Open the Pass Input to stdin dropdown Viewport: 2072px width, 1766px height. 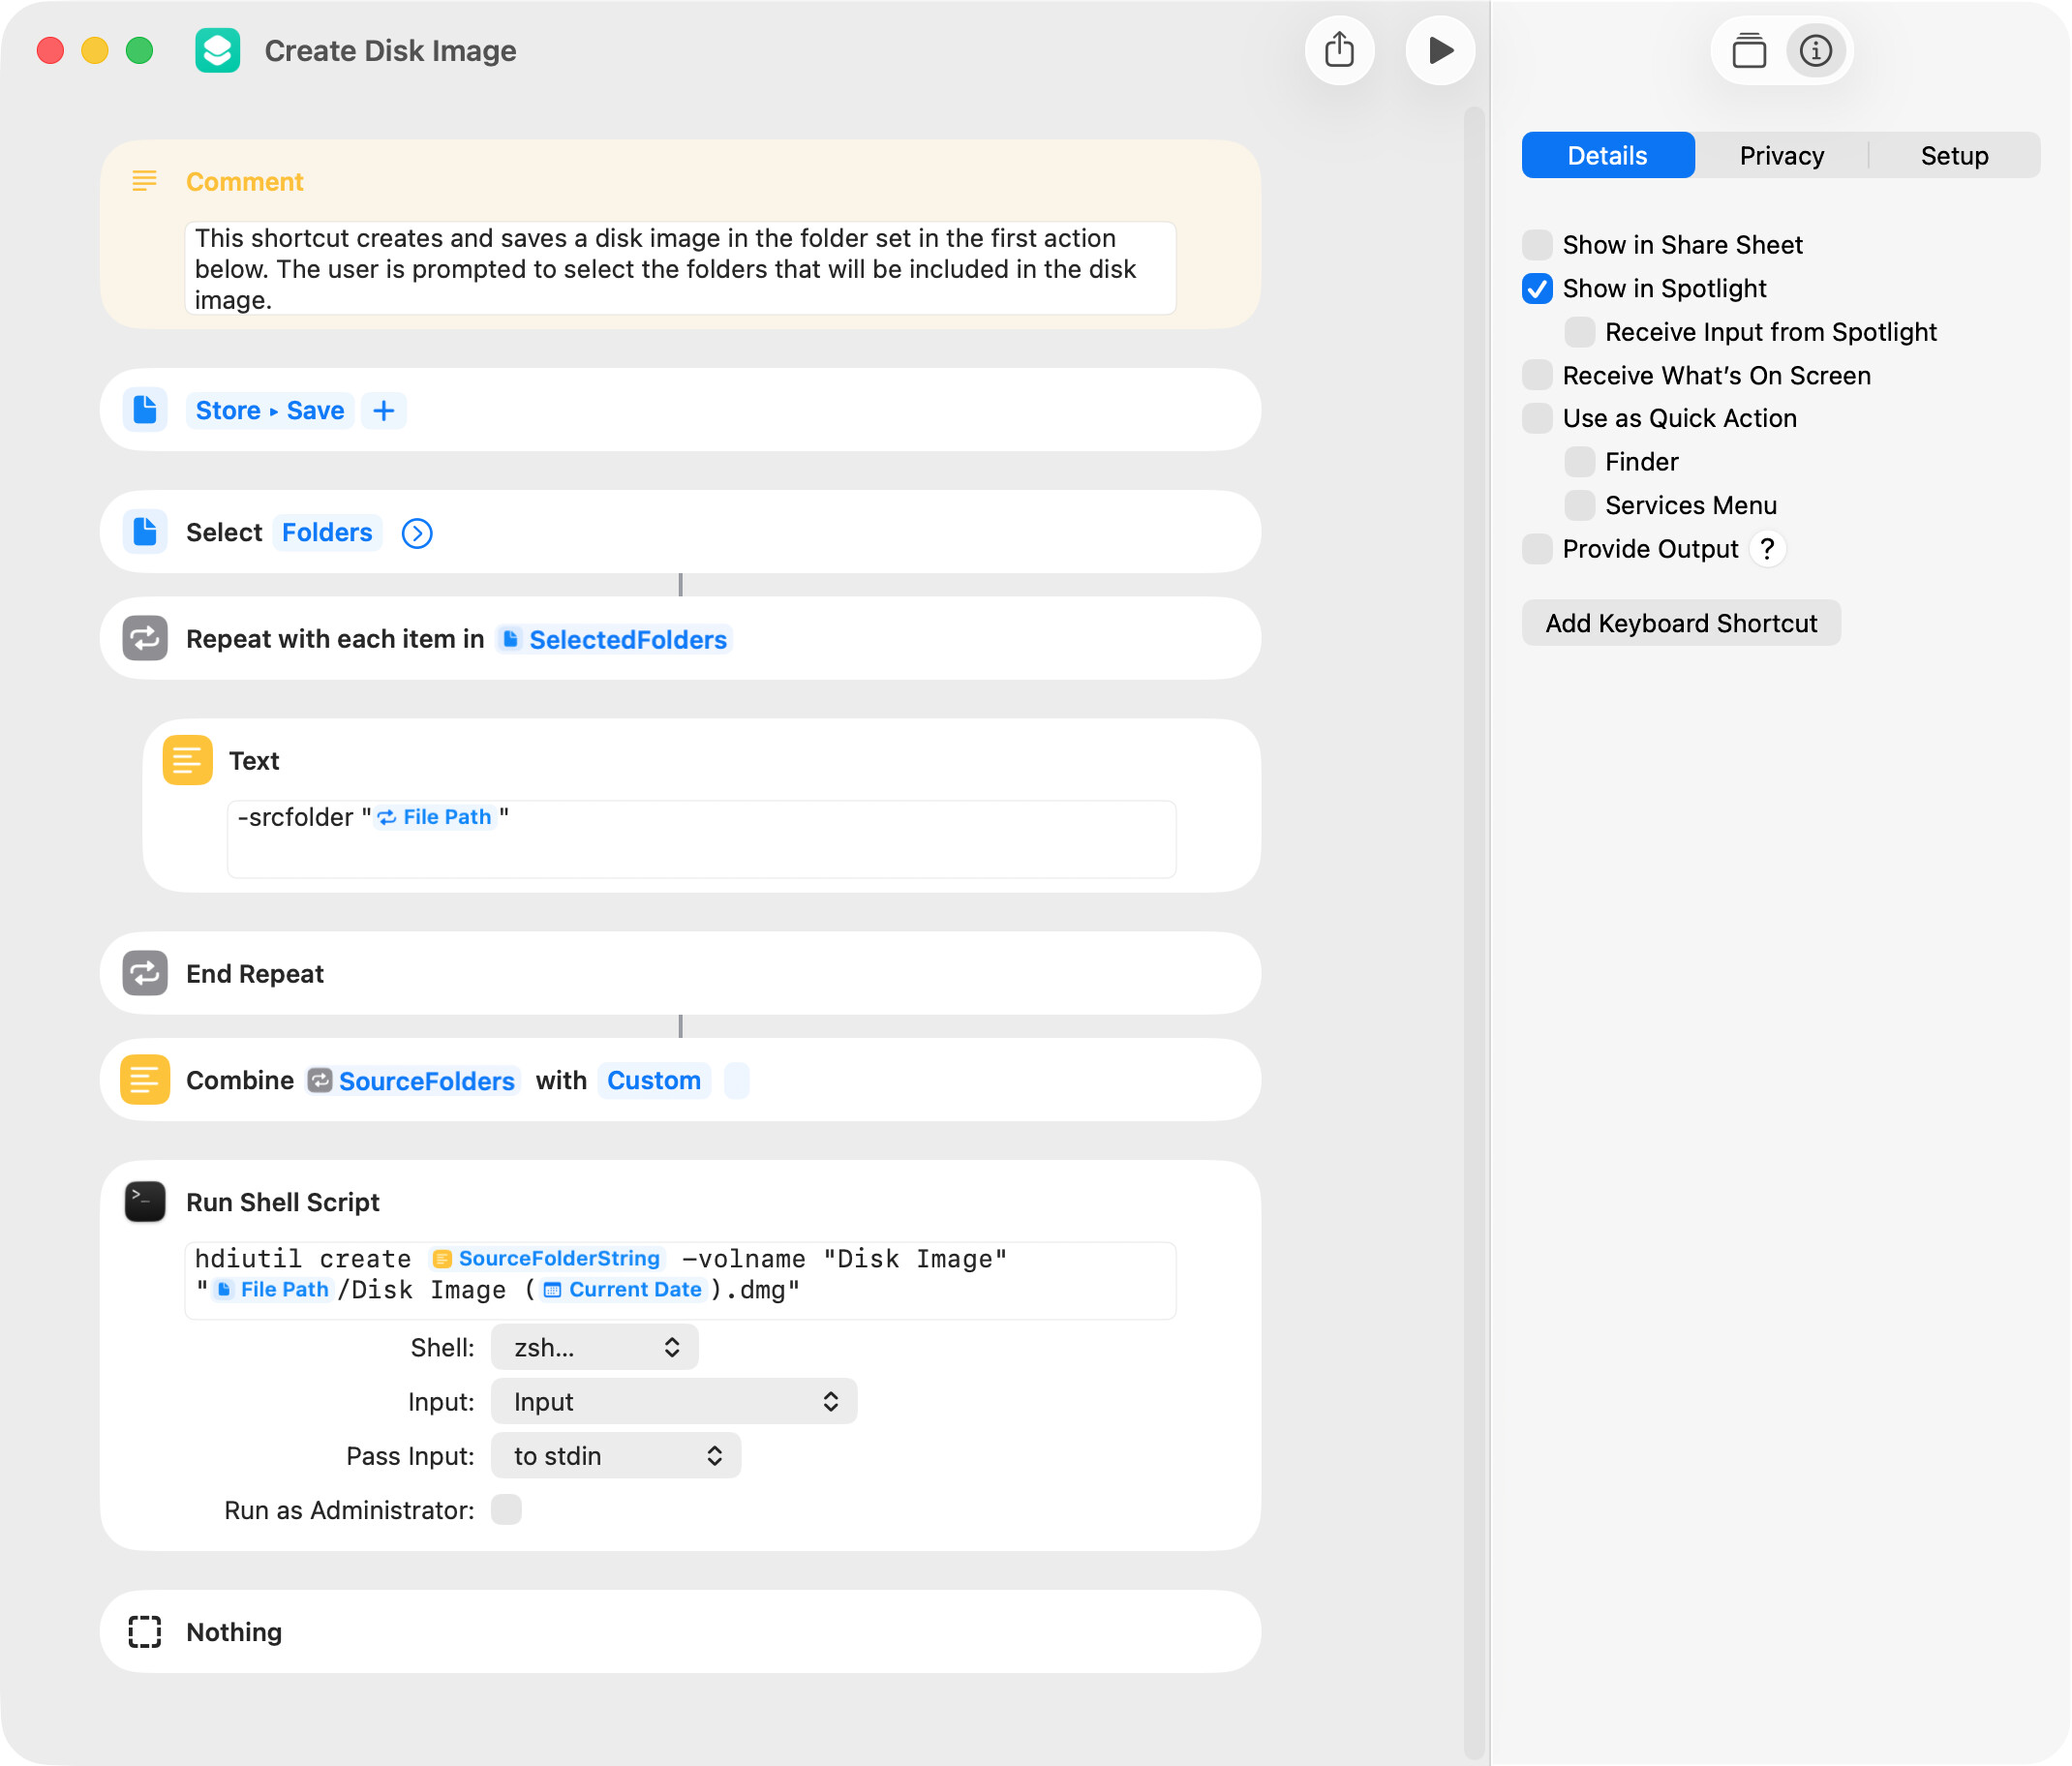[616, 1455]
